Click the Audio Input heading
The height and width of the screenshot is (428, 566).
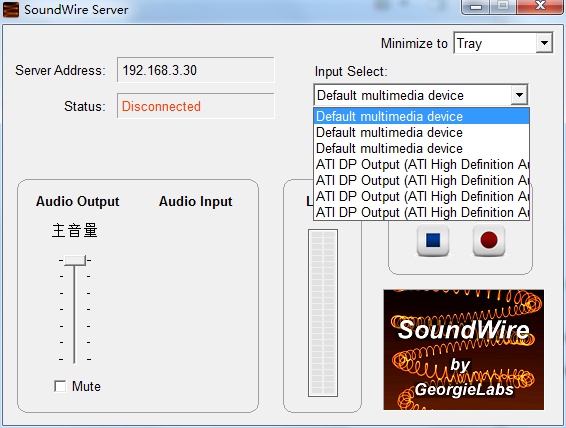point(196,201)
